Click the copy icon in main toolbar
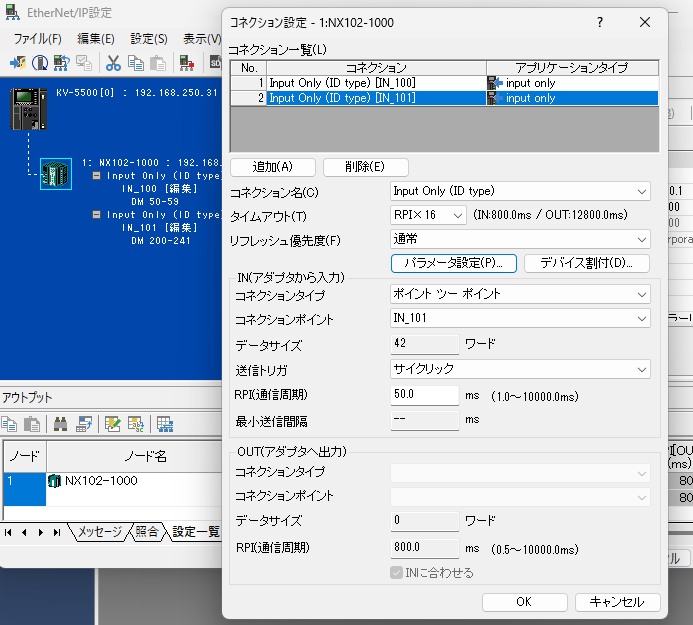The width and height of the screenshot is (693, 625). click(135, 62)
